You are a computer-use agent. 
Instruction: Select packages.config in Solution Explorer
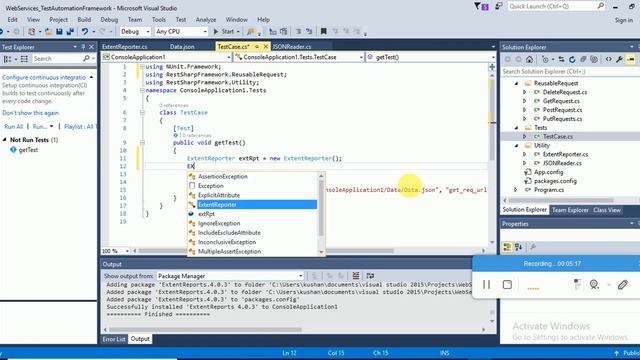pyautogui.click(x=555, y=181)
